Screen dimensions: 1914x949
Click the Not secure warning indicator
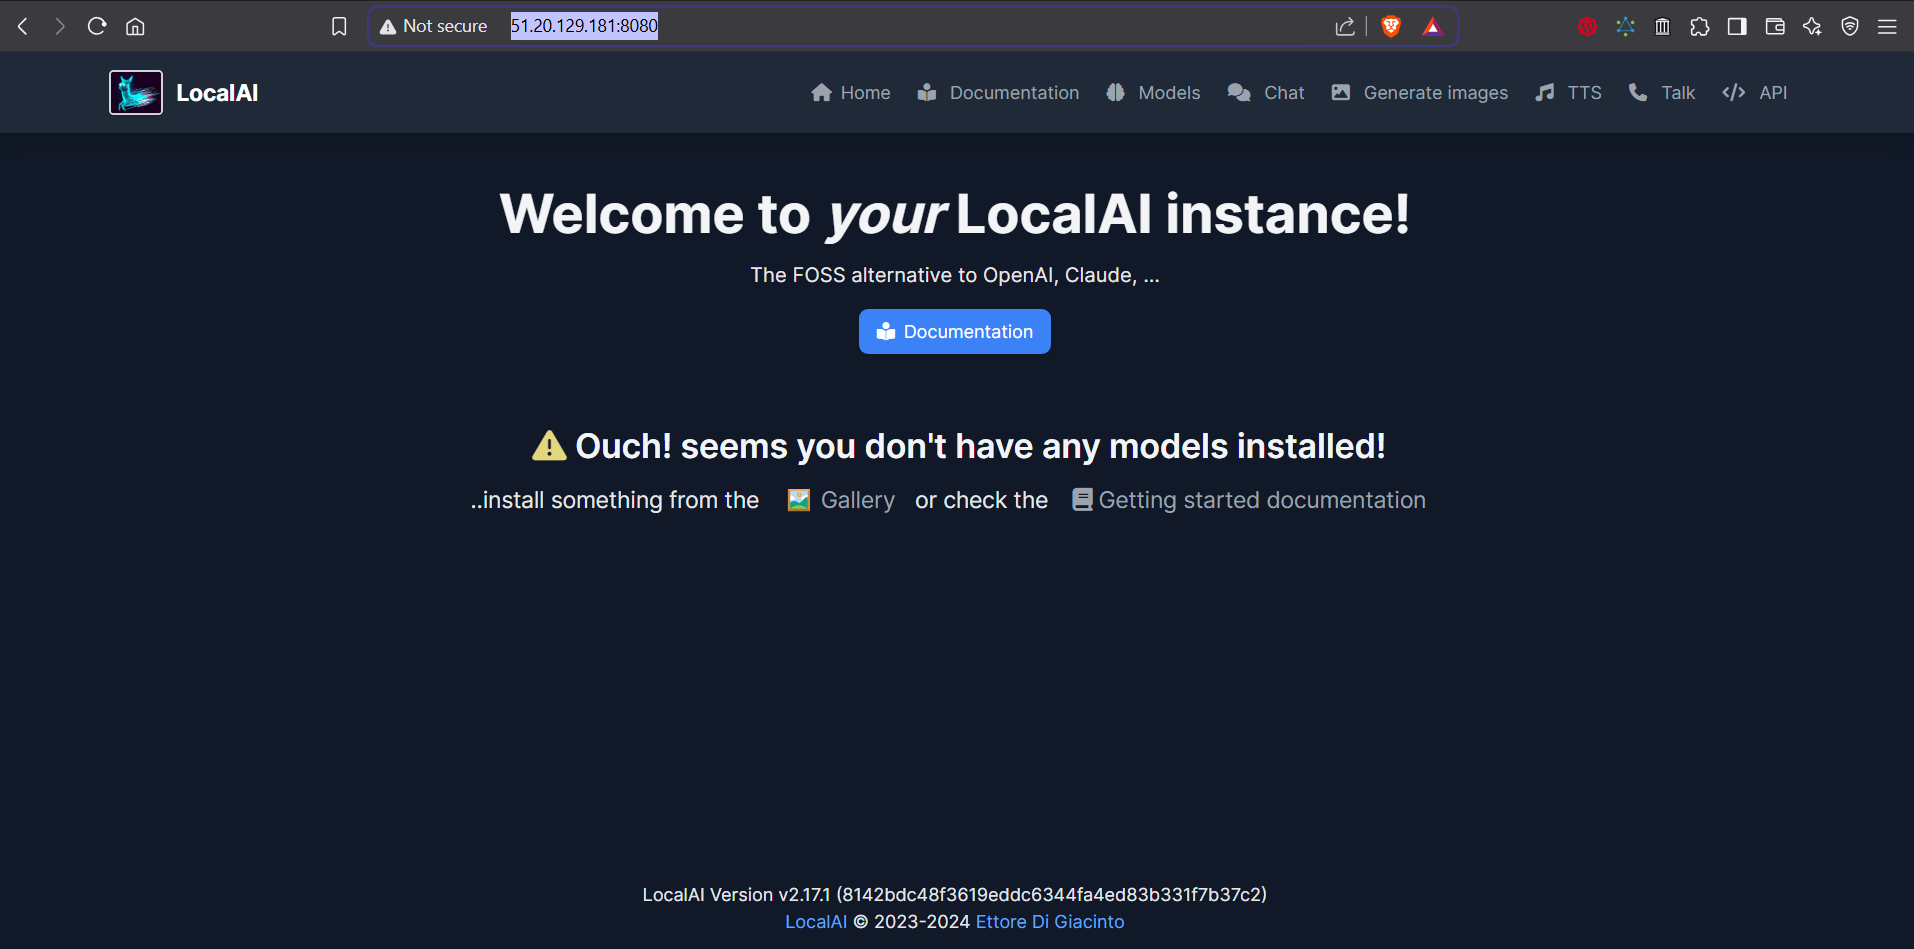(x=433, y=26)
